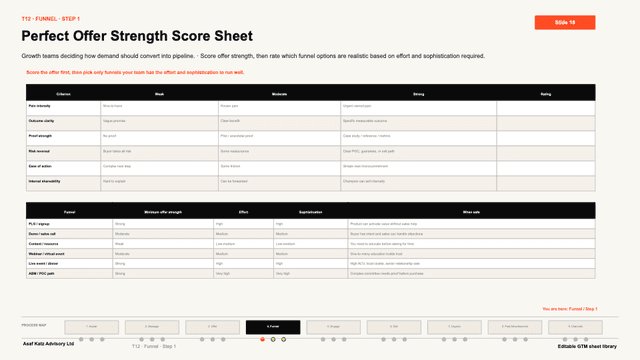Open the 7. Organic process map step
640x360 pixels.
coord(454,327)
